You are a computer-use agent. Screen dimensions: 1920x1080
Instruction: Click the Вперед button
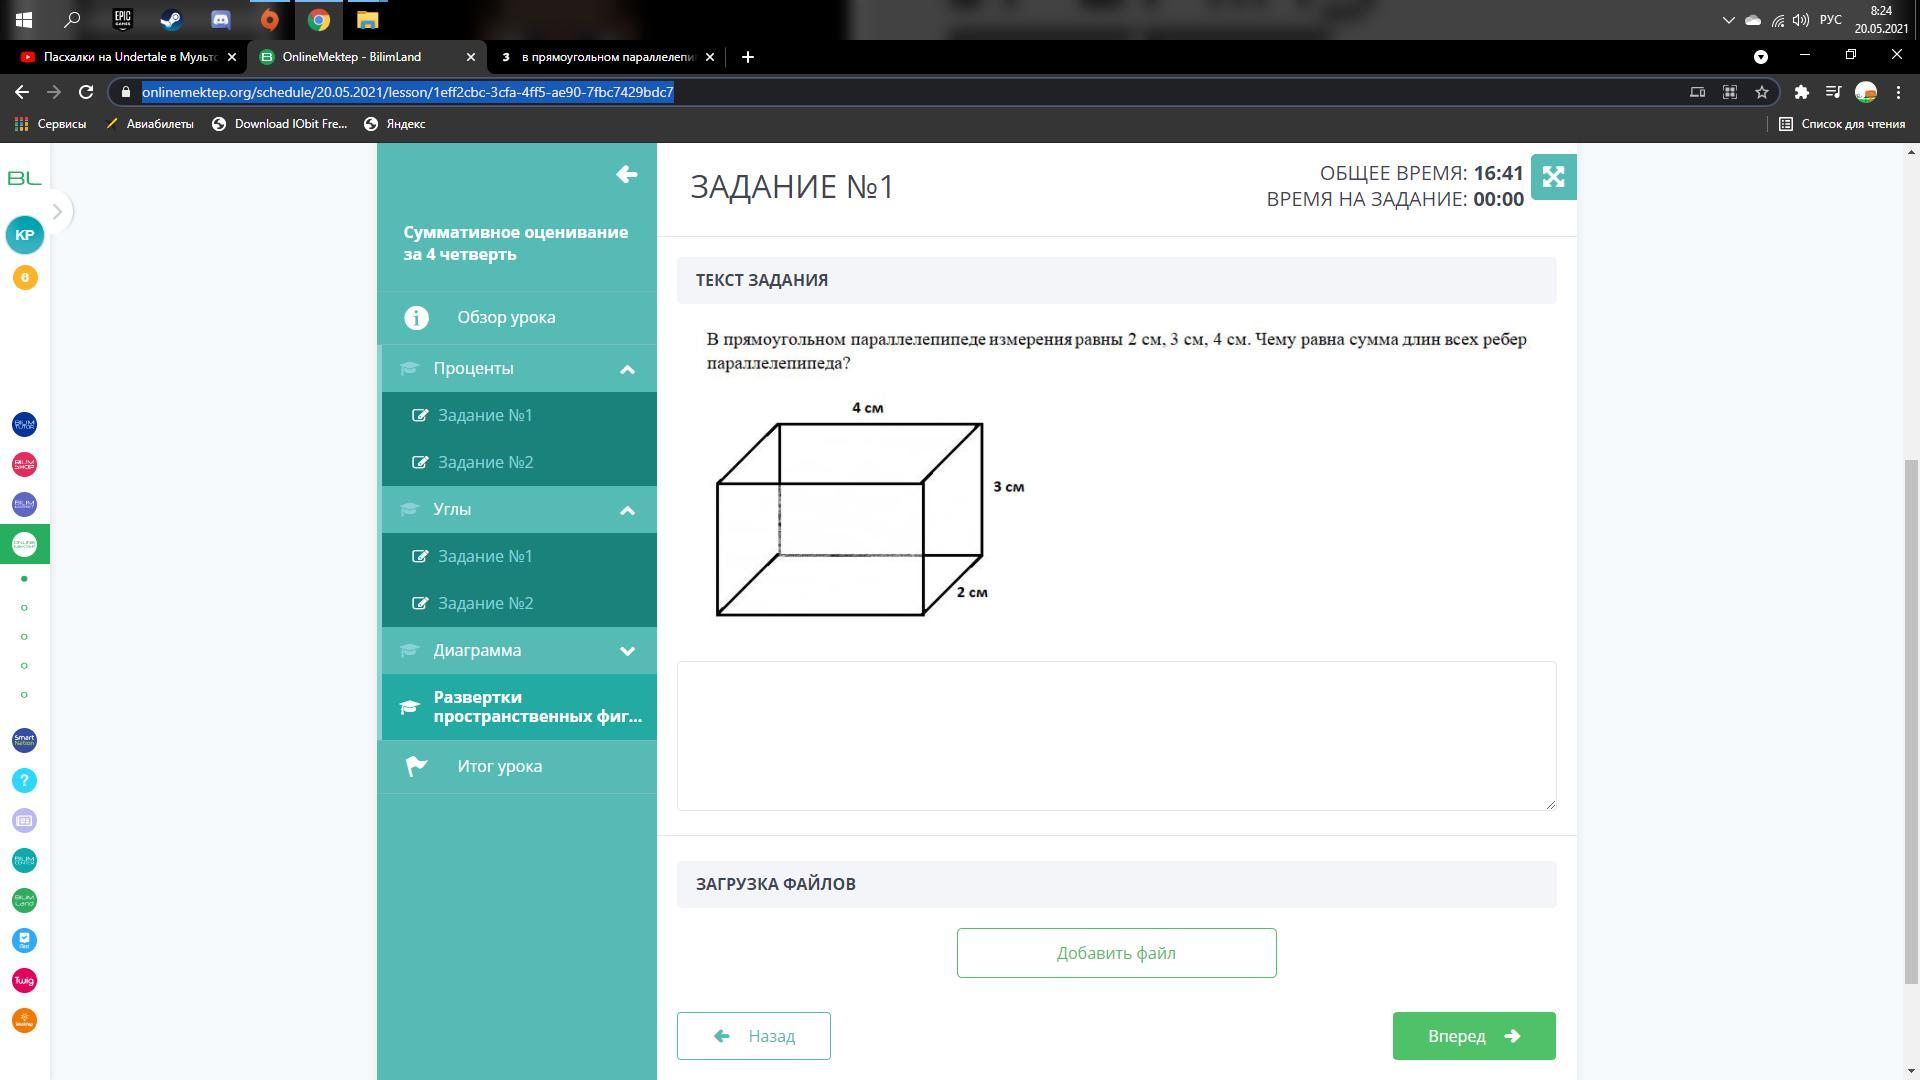tap(1473, 1036)
